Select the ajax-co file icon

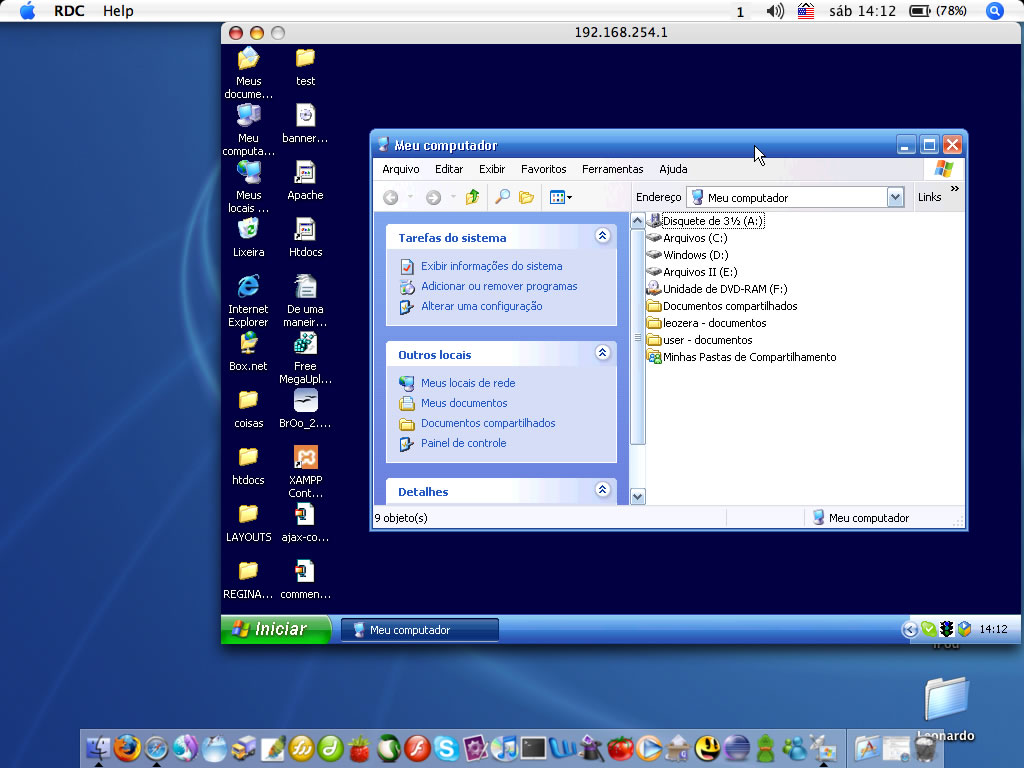click(x=305, y=522)
